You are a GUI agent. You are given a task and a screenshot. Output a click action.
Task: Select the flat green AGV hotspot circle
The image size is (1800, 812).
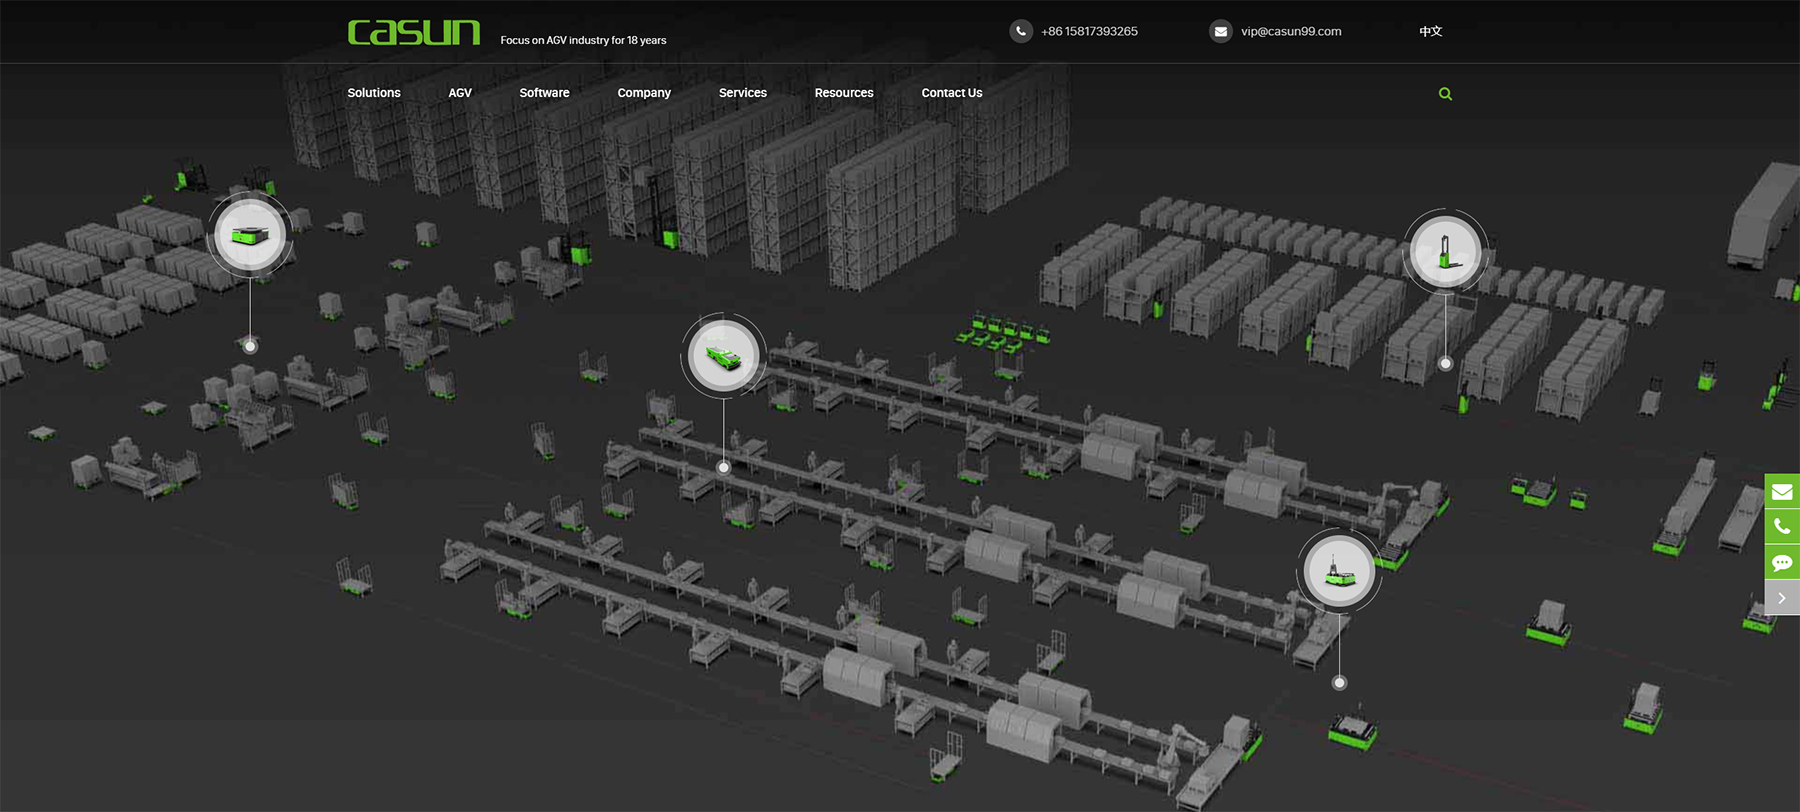click(250, 235)
